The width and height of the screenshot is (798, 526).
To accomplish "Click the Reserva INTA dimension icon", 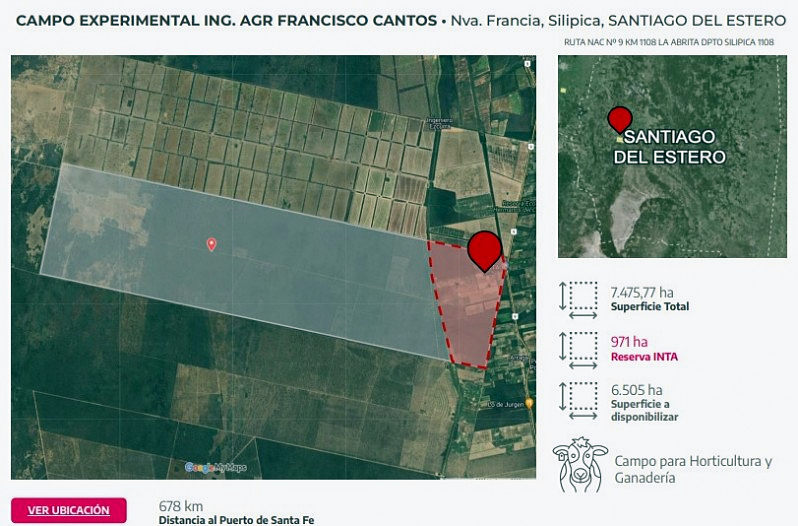I will pyautogui.click(x=577, y=348).
